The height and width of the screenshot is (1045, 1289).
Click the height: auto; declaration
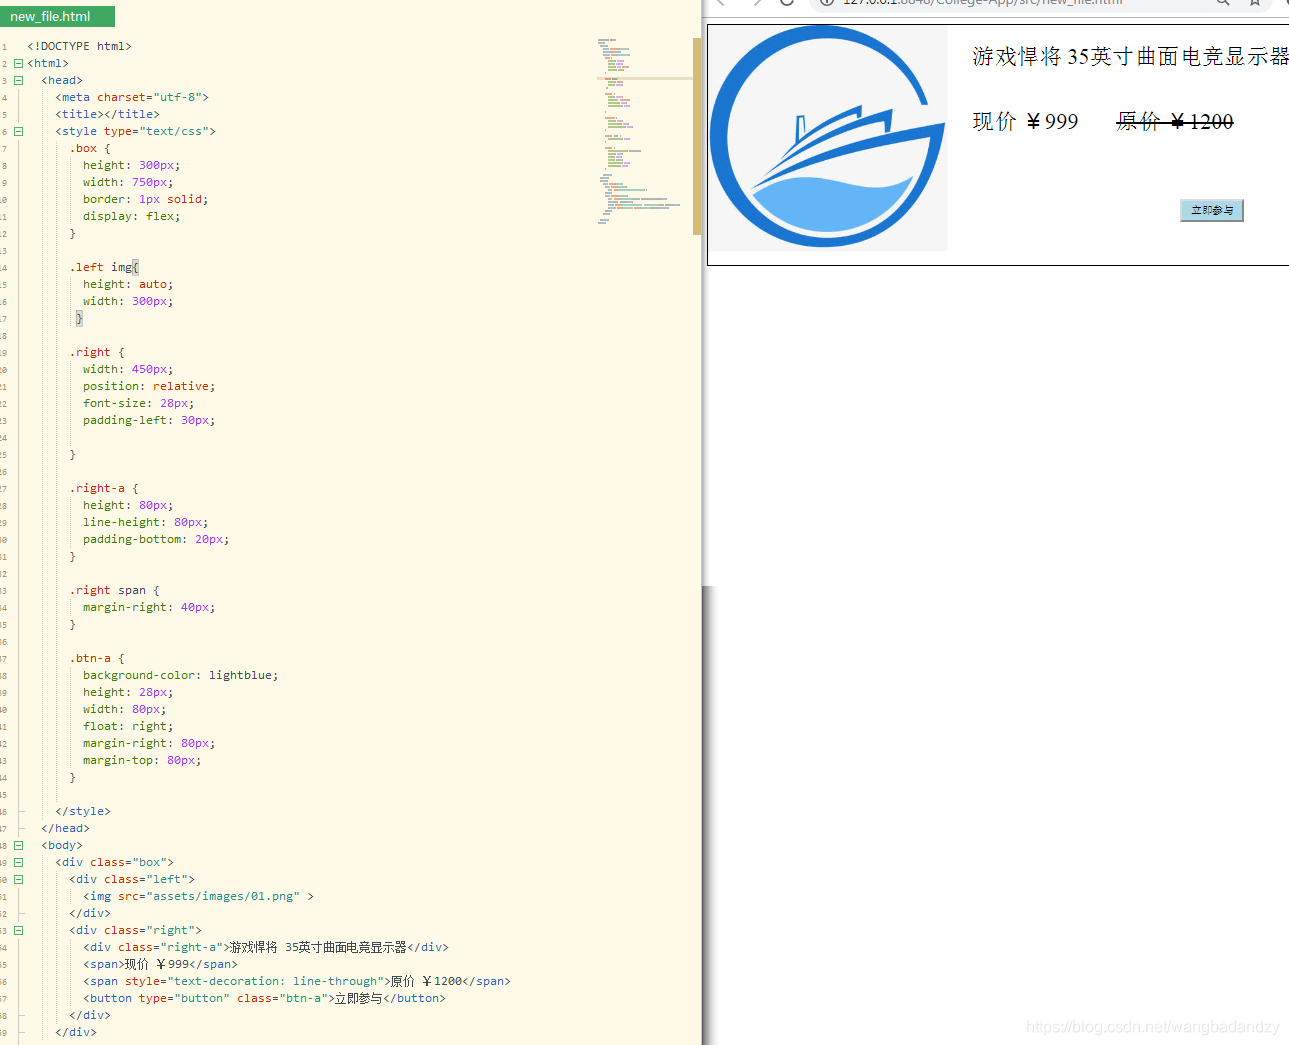tap(128, 284)
